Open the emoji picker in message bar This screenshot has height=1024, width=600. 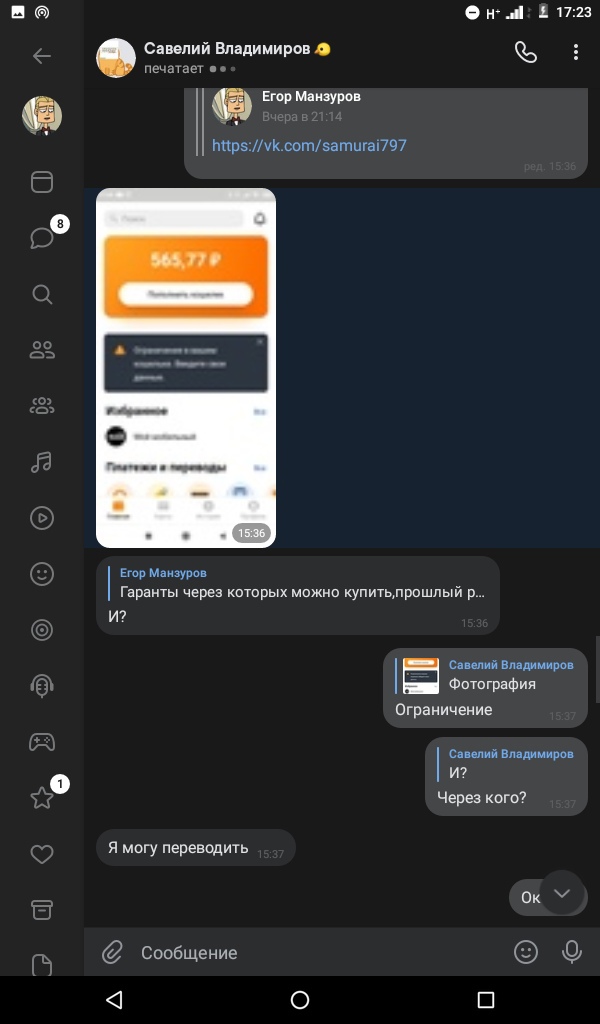point(526,952)
